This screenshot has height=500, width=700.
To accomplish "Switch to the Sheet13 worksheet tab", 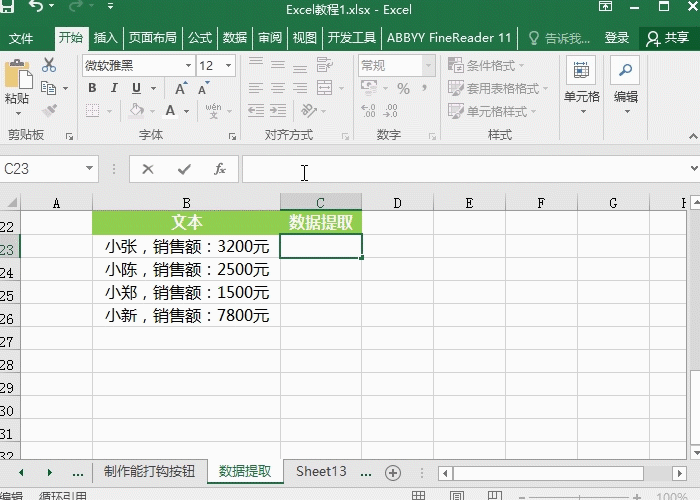I will tap(320, 471).
